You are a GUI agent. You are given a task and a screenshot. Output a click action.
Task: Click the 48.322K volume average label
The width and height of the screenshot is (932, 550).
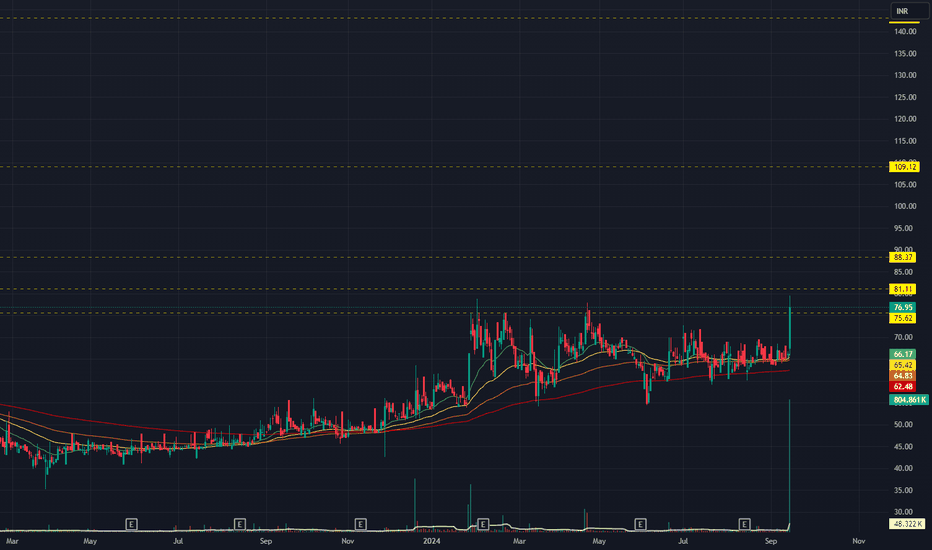click(x=907, y=524)
